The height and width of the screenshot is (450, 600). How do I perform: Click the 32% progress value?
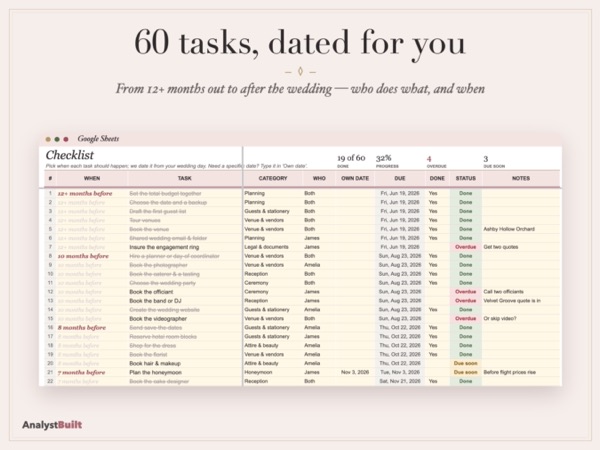383,158
